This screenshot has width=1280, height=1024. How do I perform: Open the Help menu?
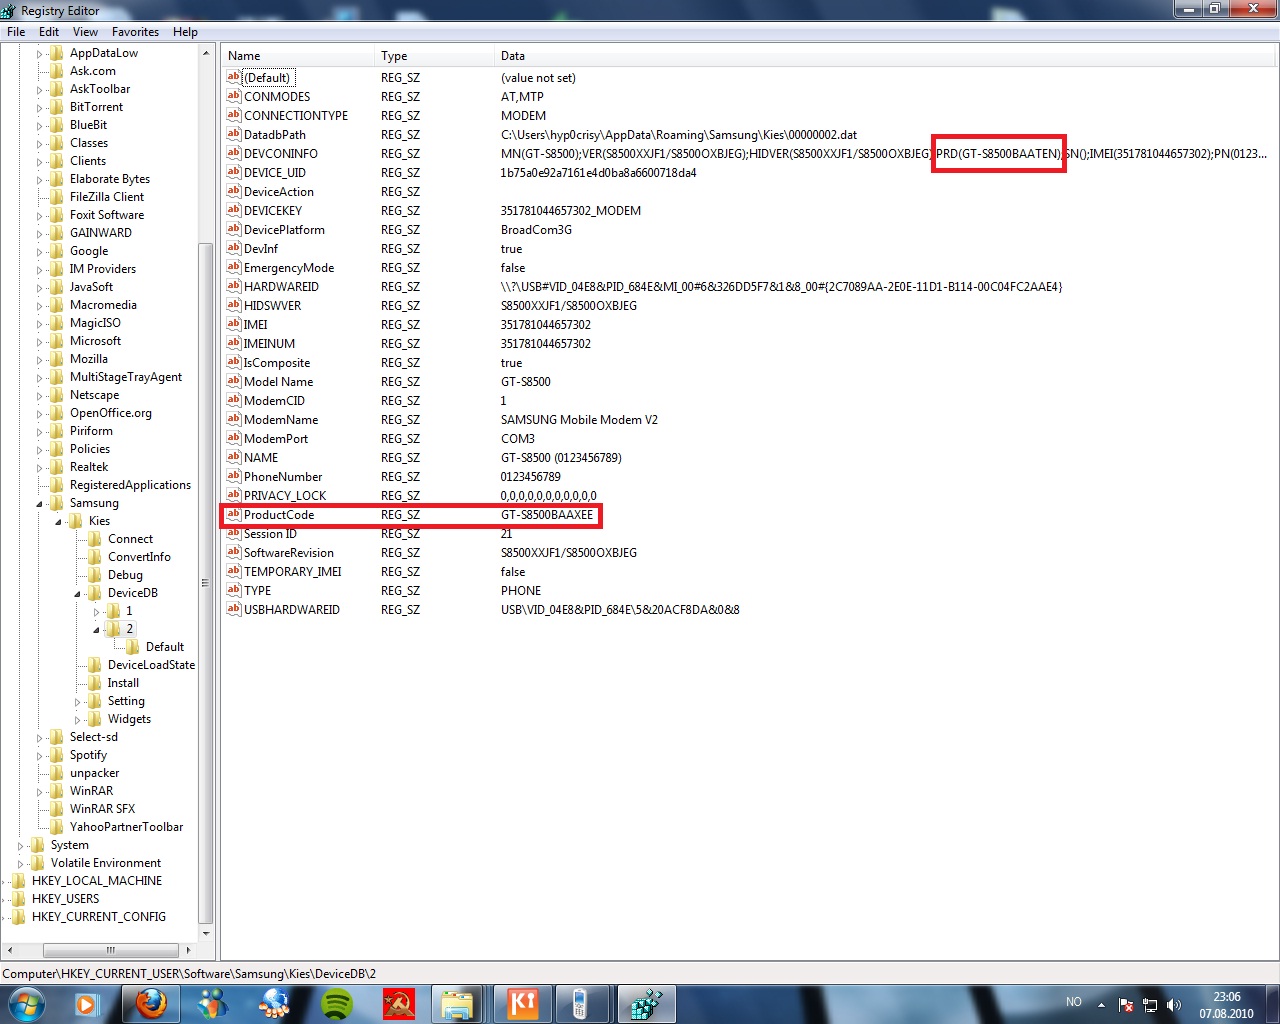point(185,32)
